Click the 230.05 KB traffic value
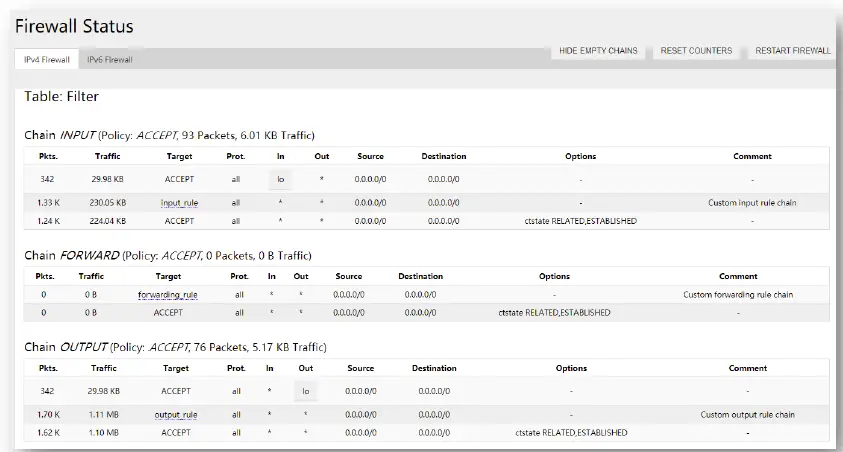This screenshot has width=843, height=452. pyautogui.click(x=108, y=203)
